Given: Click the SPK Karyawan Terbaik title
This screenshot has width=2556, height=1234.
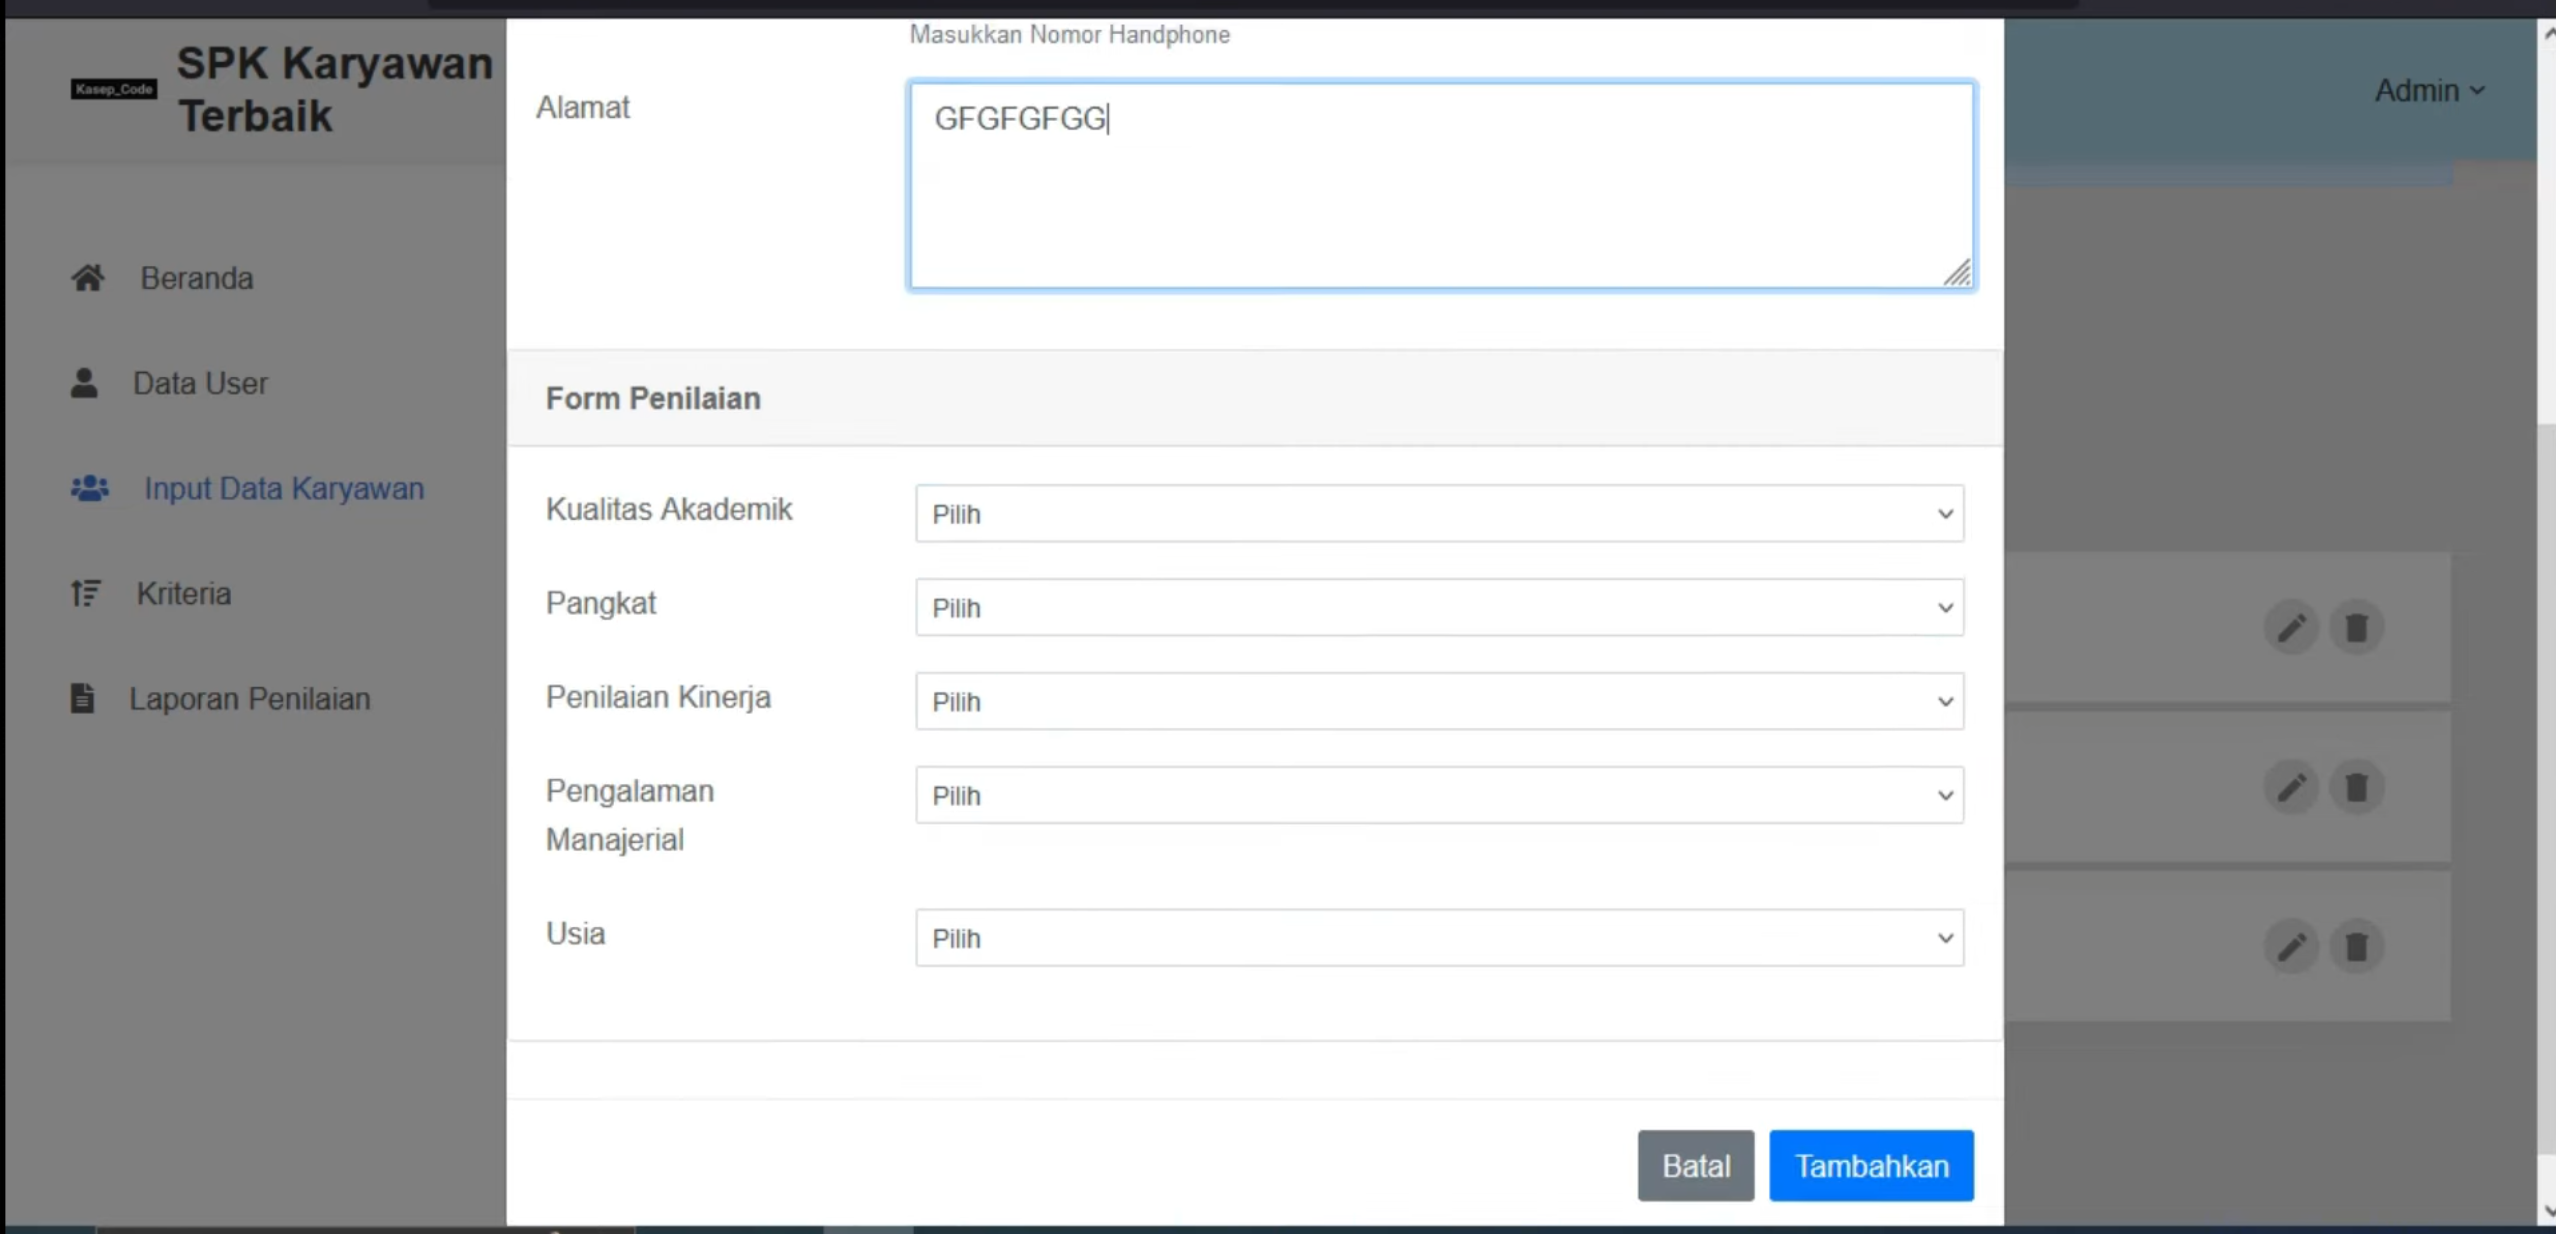Looking at the screenshot, I should coord(334,89).
